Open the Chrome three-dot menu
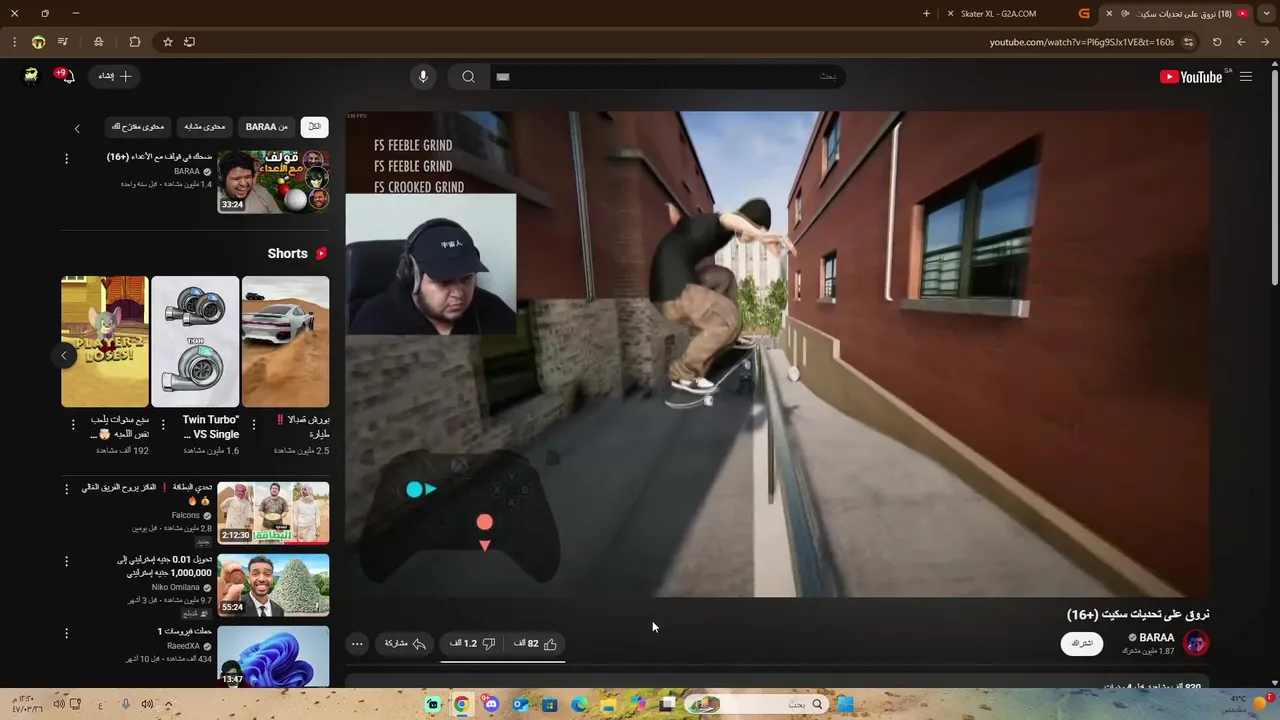 [14, 42]
